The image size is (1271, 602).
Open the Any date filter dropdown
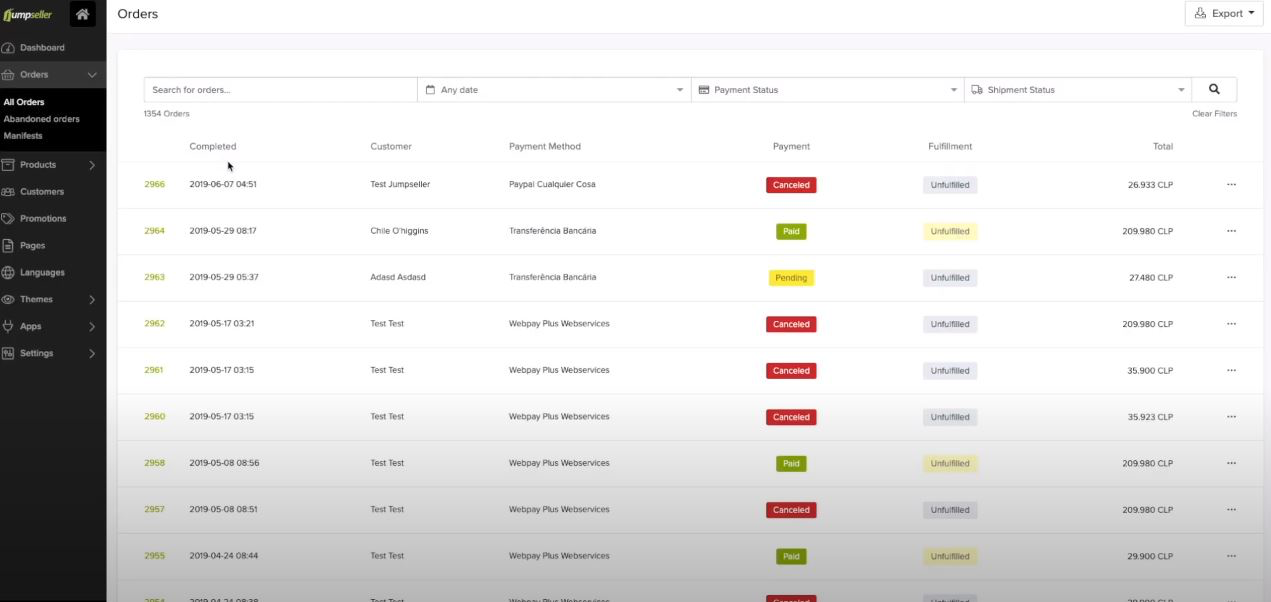554,90
